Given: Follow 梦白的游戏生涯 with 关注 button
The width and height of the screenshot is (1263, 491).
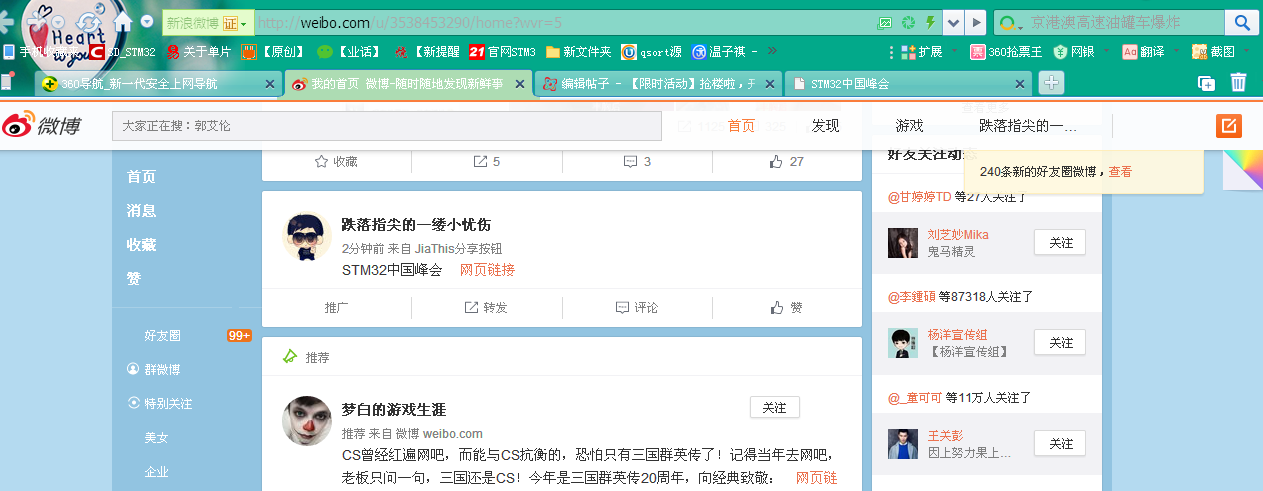Looking at the screenshot, I should tap(774, 408).
